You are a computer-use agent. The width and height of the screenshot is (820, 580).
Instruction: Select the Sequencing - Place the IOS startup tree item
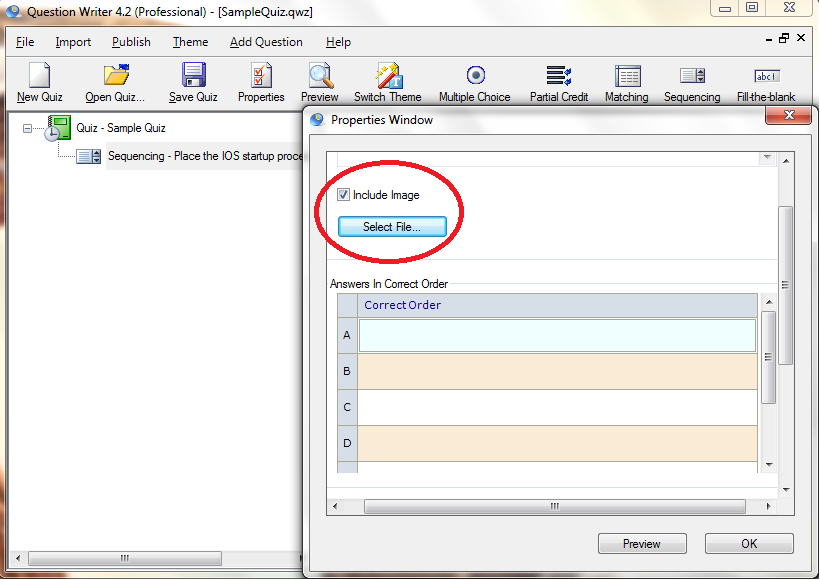click(205, 156)
